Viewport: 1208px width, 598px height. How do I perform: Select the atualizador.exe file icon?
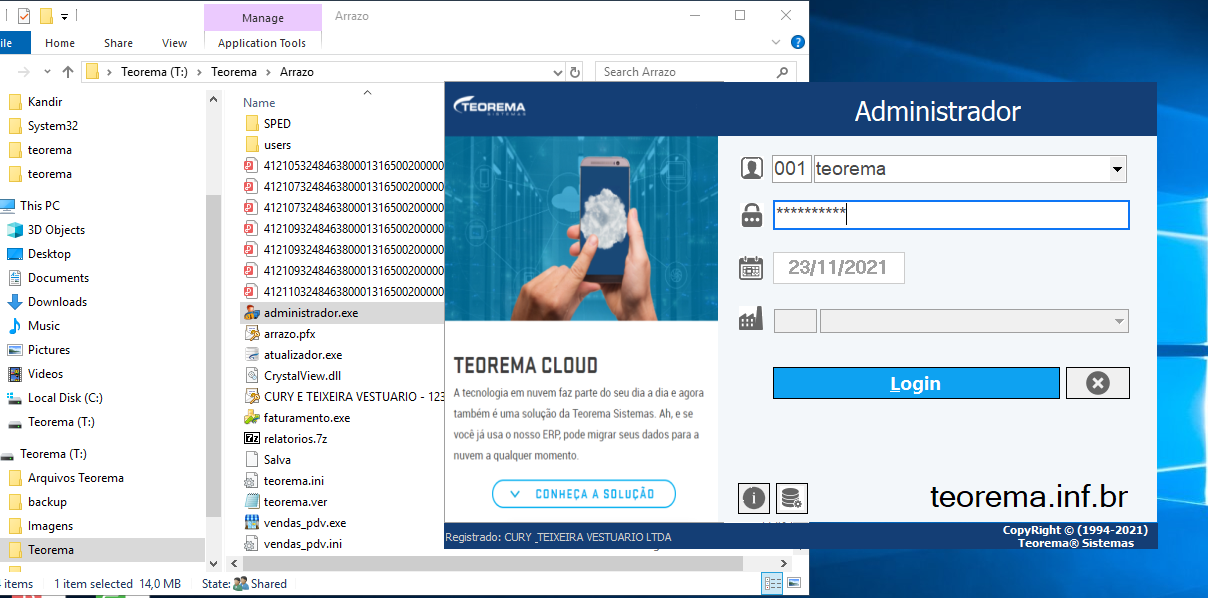click(x=252, y=354)
